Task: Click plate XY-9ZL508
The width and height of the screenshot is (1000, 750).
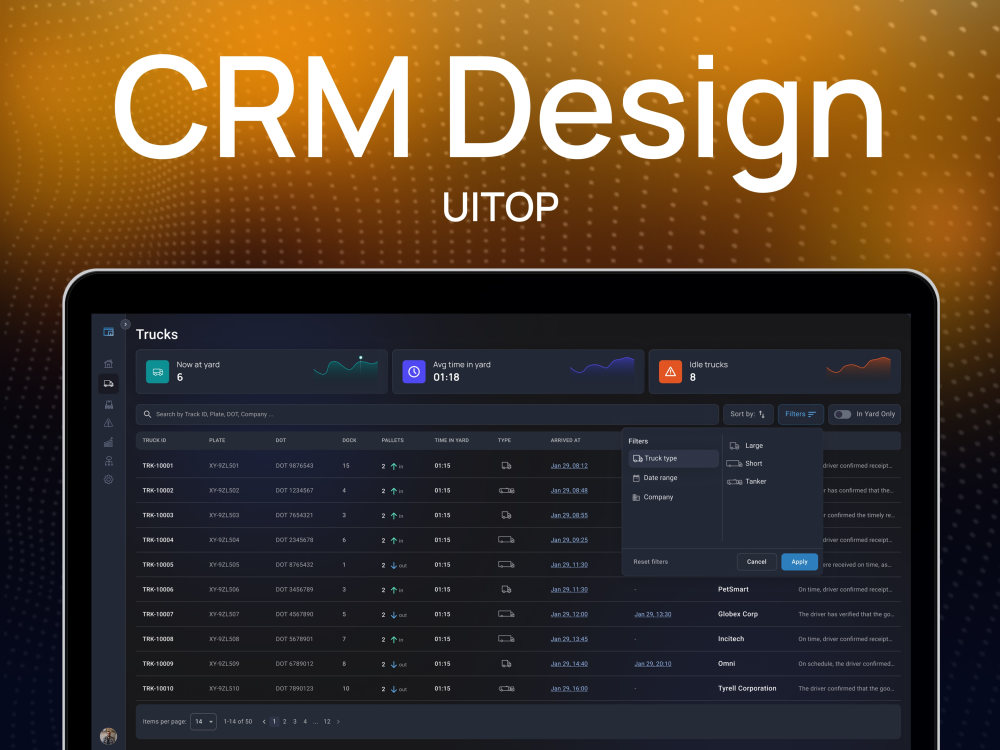Action: tap(224, 639)
